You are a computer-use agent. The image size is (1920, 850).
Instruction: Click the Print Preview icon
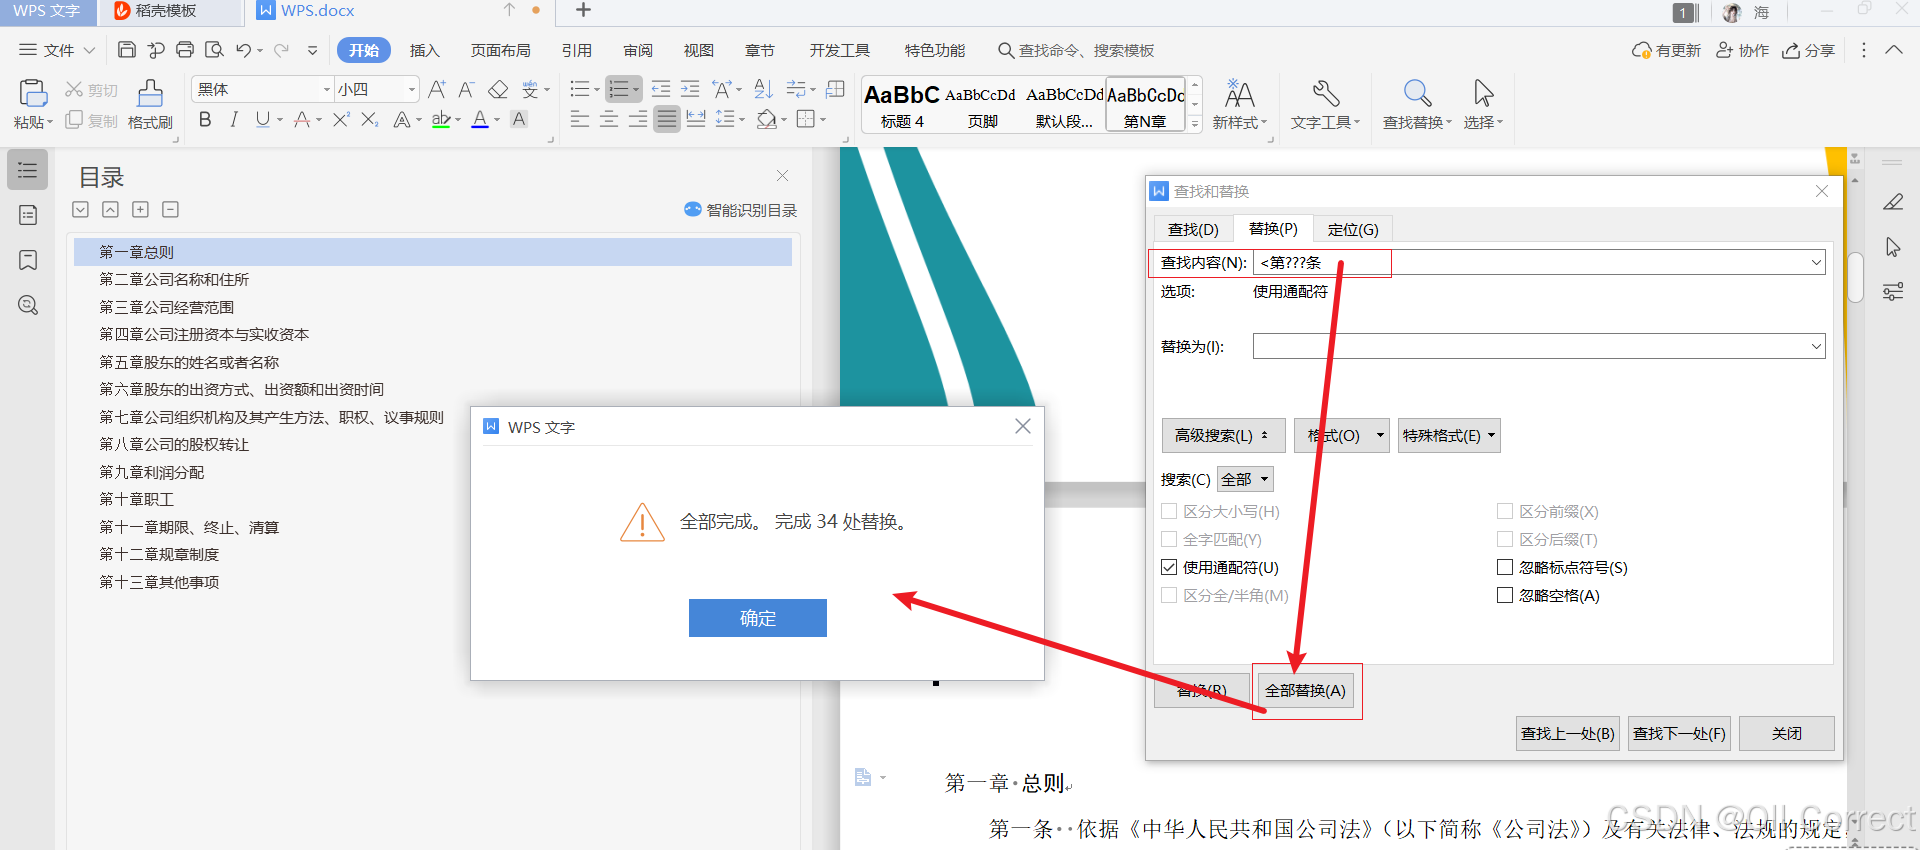(x=214, y=50)
